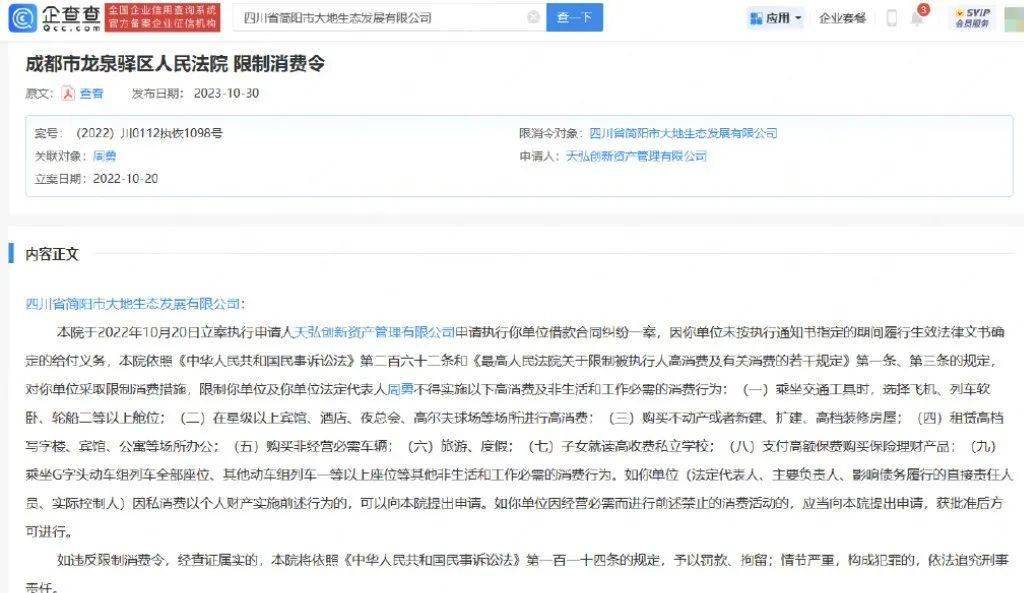Clear the search box with the X icon
This screenshot has width=1024, height=593.
(x=534, y=18)
